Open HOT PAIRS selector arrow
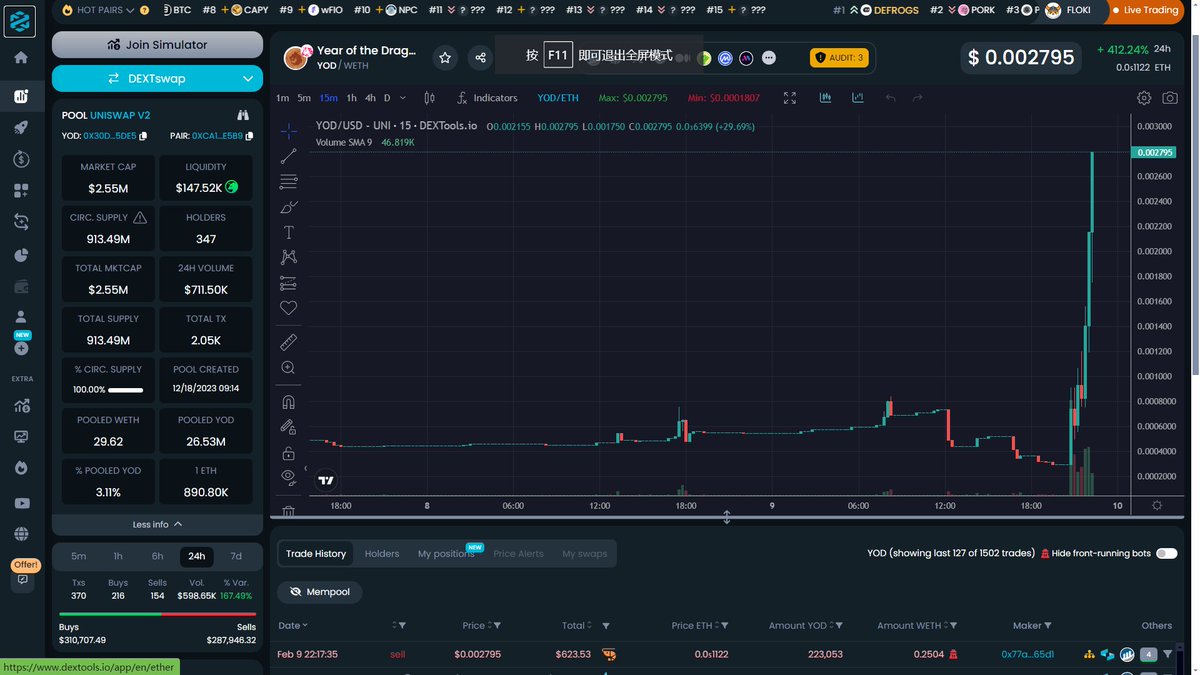Screen dimensions: 1200x675 pyautogui.click(x=130, y=10)
